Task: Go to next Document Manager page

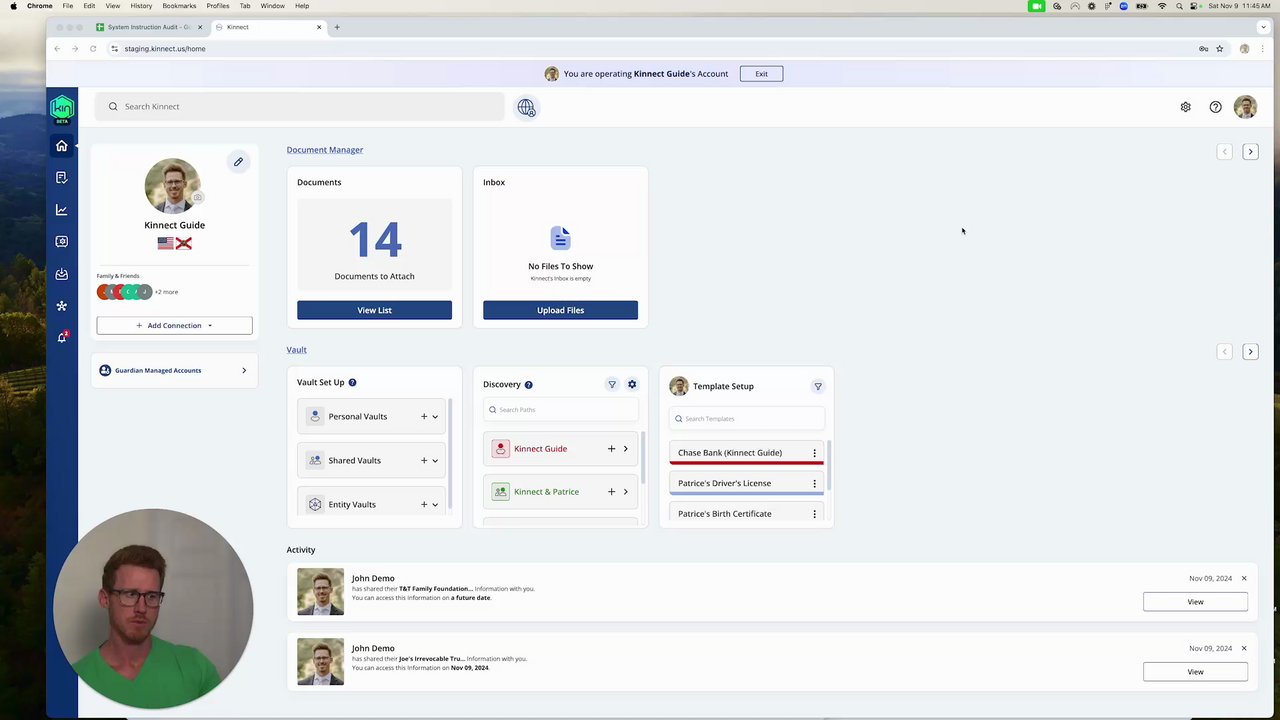Action: tap(1250, 152)
